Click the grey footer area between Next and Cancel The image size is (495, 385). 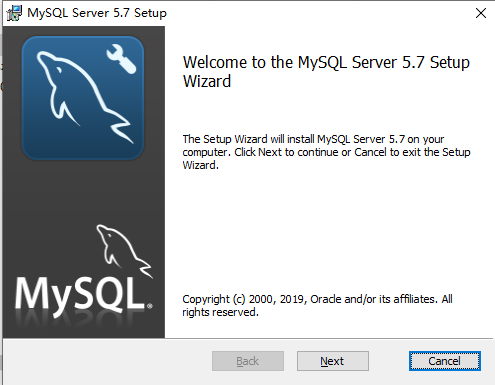click(x=389, y=361)
